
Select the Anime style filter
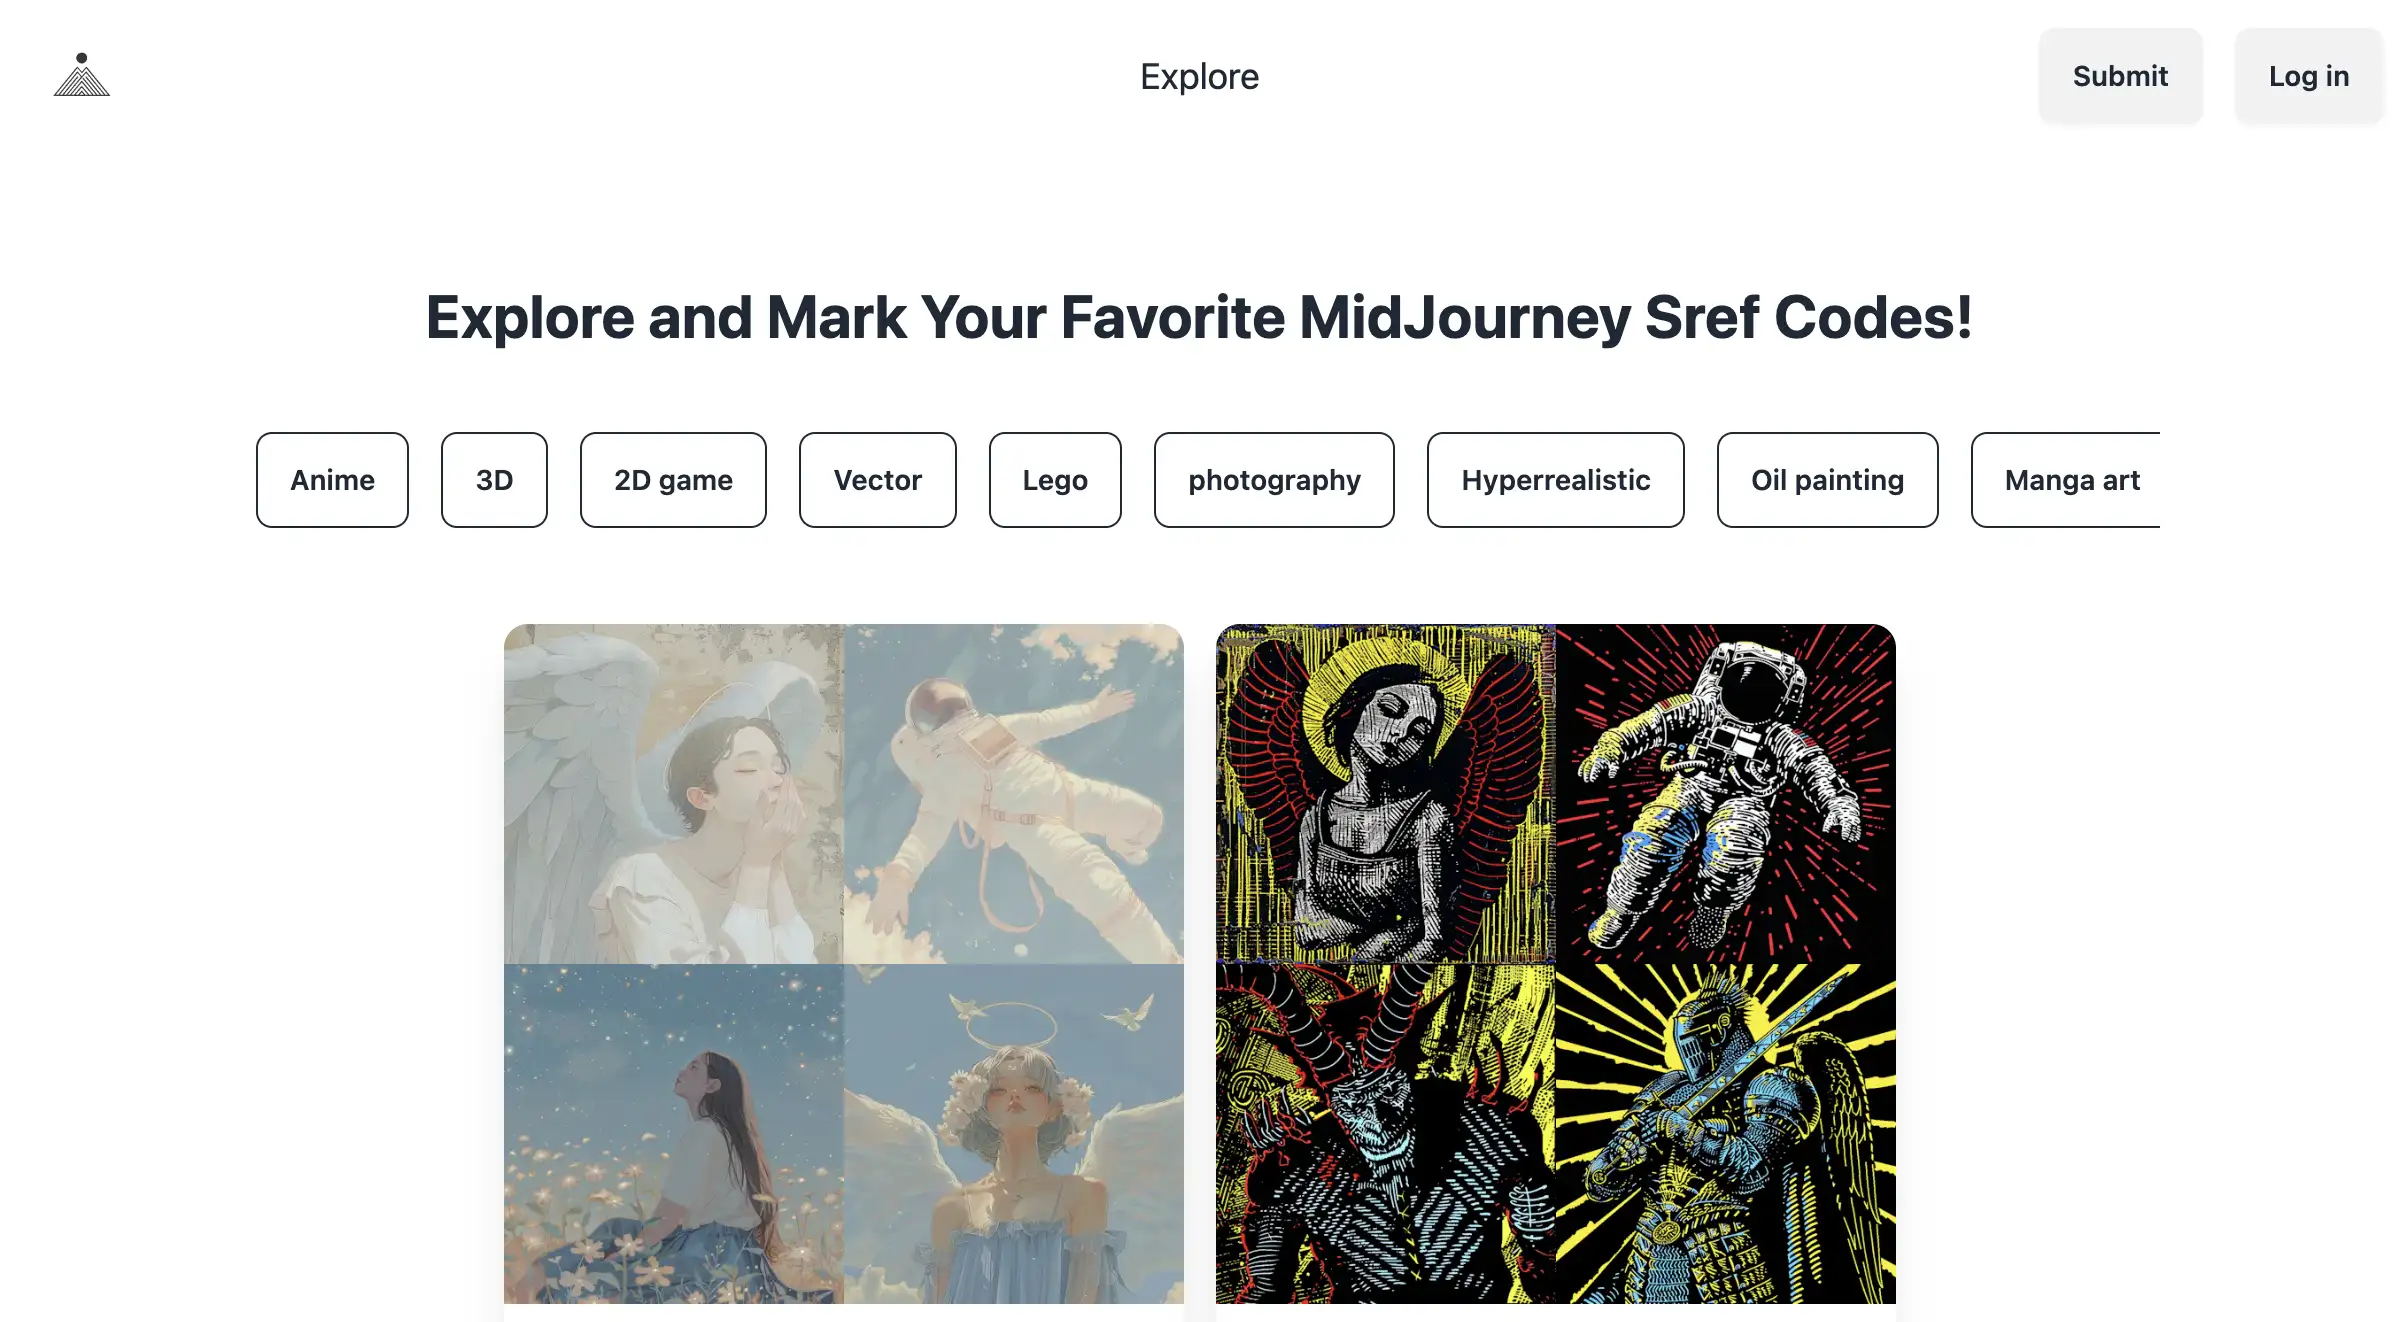tap(330, 479)
